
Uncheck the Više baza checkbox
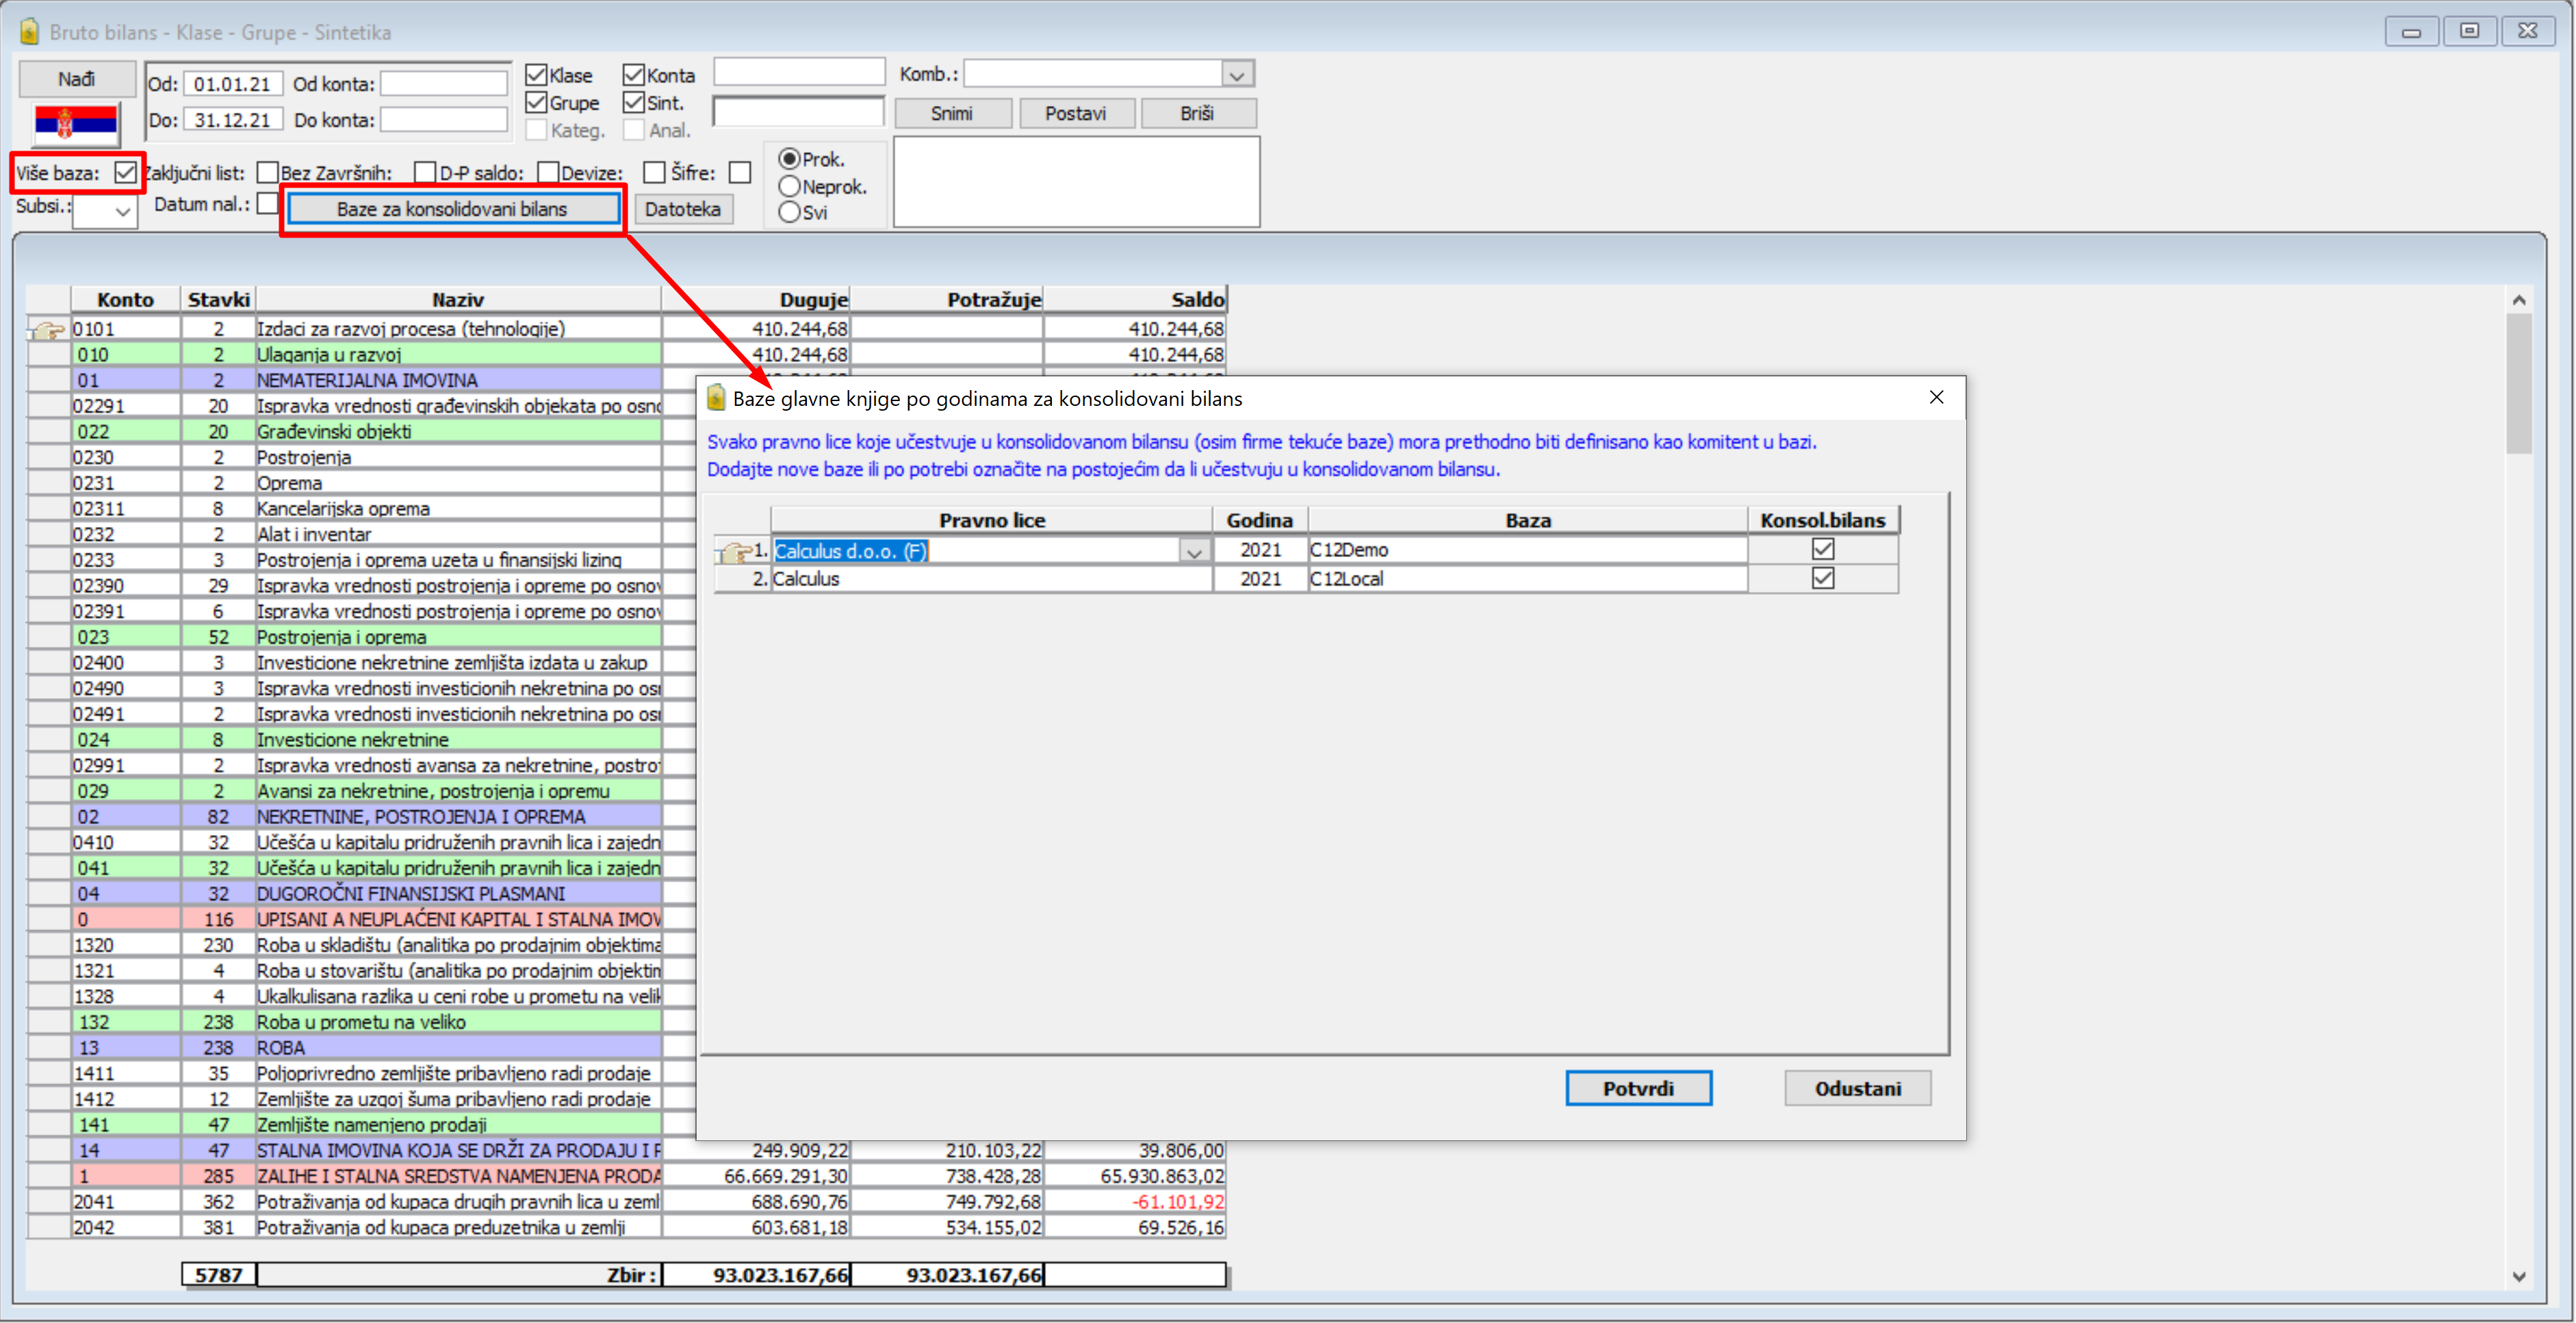(x=125, y=173)
